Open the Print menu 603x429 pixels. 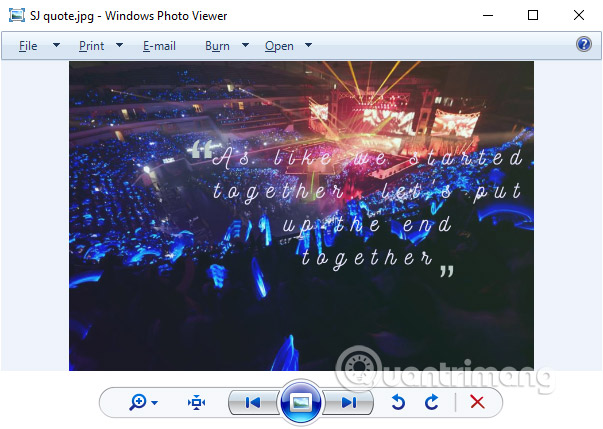click(x=91, y=46)
